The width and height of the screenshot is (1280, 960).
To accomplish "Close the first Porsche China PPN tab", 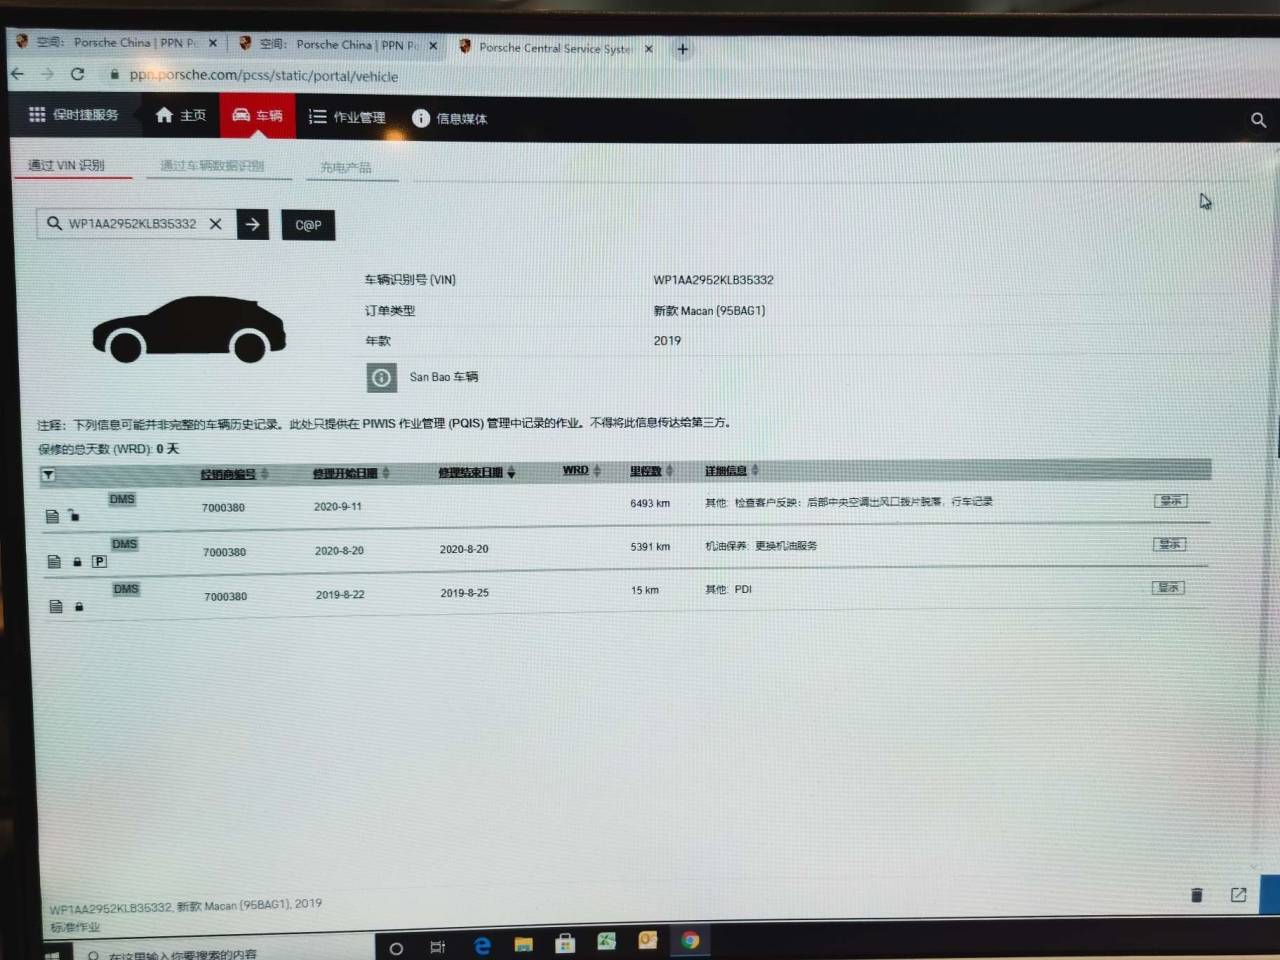I will [x=212, y=43].
